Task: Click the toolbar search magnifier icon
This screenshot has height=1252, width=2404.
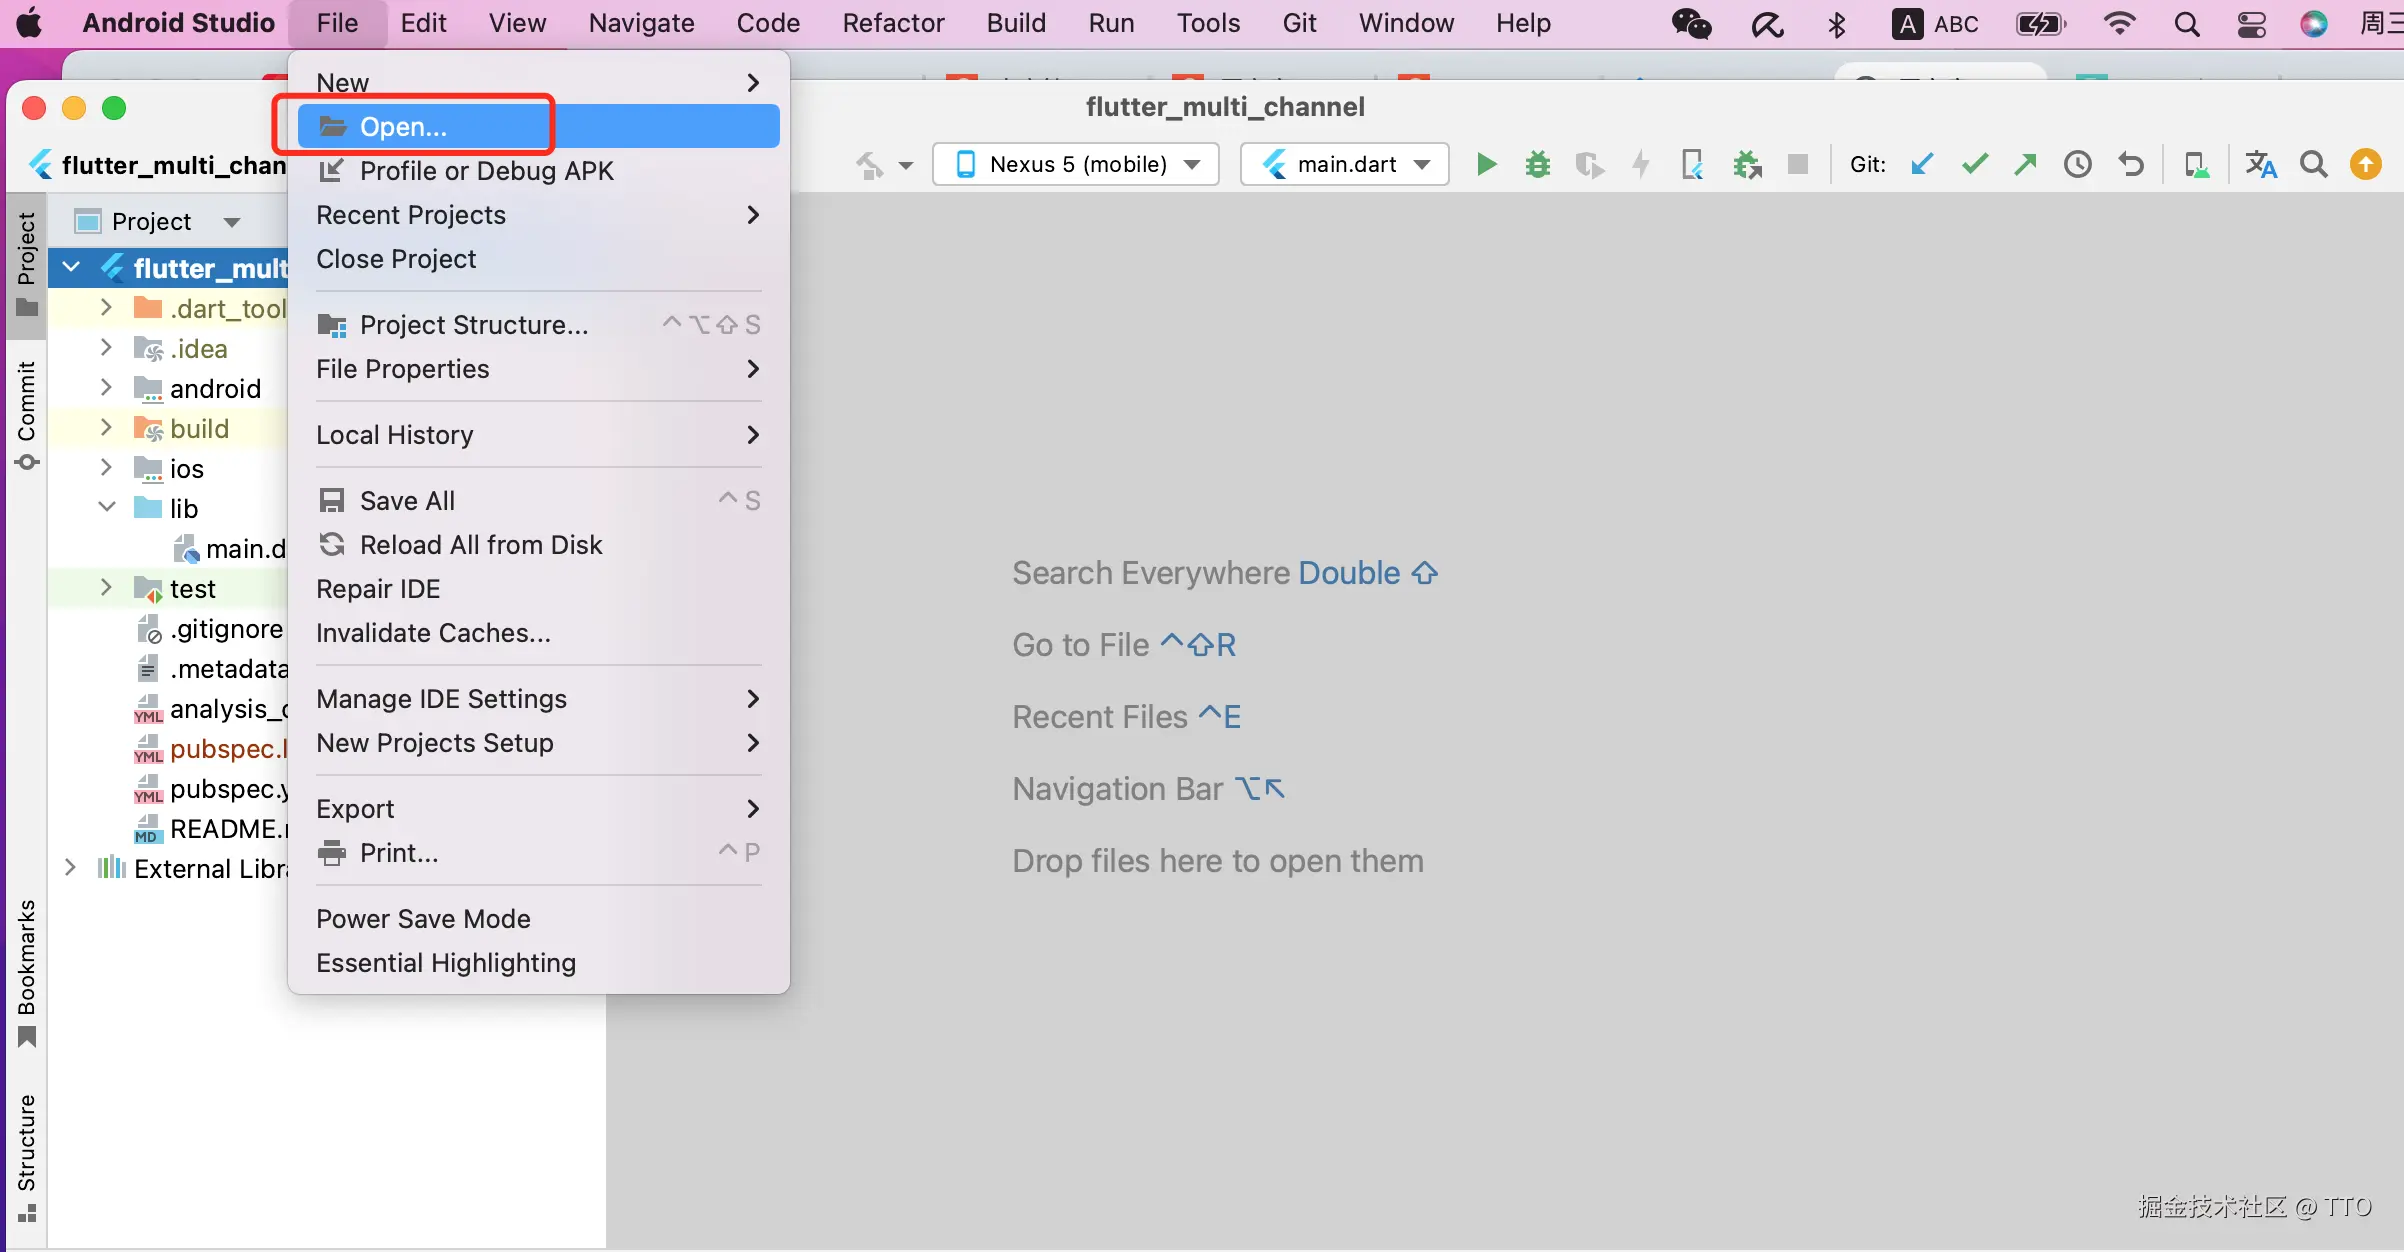Action: click(x=2313, y=164)
